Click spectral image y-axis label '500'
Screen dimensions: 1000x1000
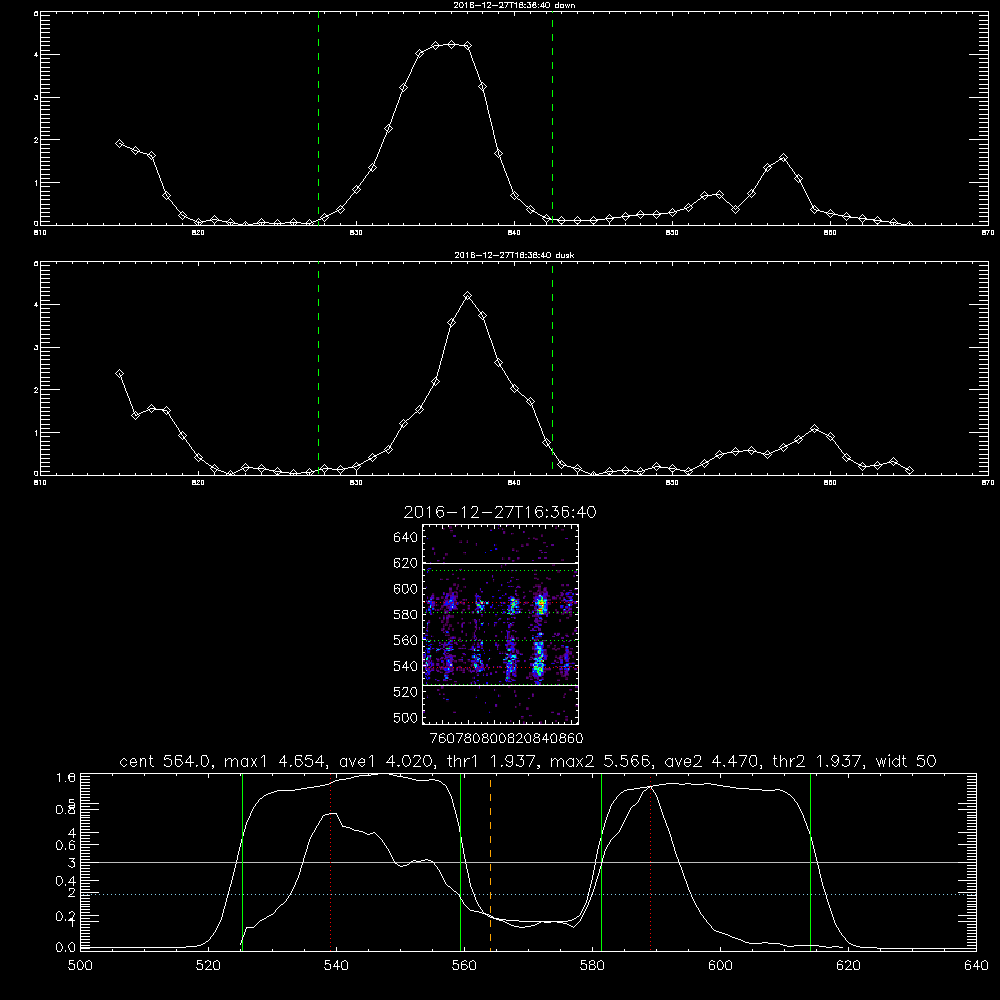pyautogui.click(x=406, y=717)
